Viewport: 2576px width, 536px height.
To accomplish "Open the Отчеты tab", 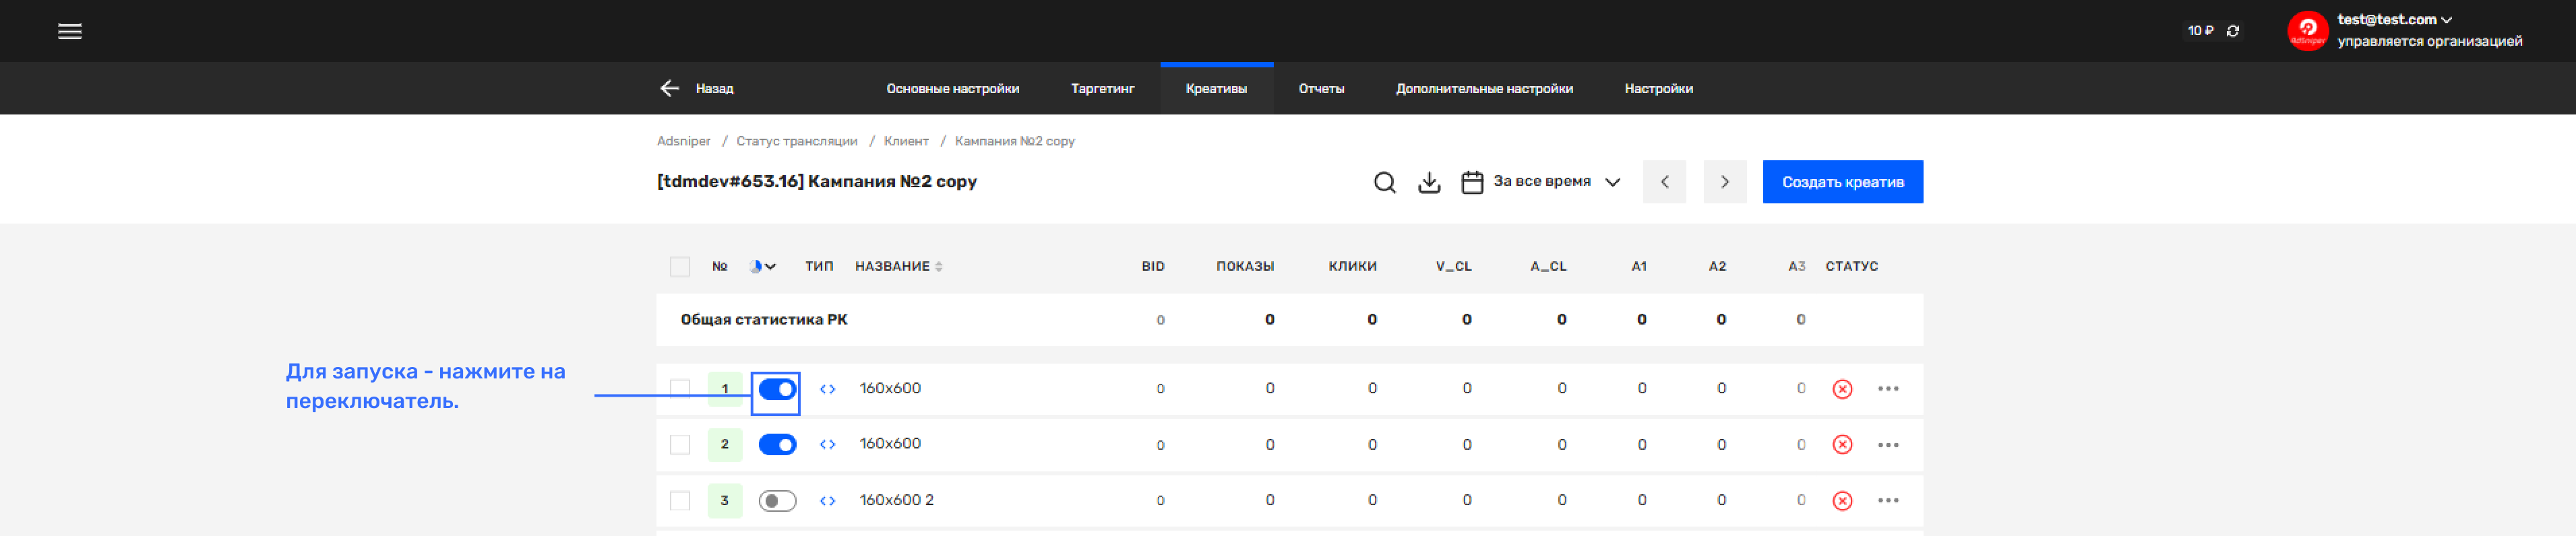I will (1321, 89).
